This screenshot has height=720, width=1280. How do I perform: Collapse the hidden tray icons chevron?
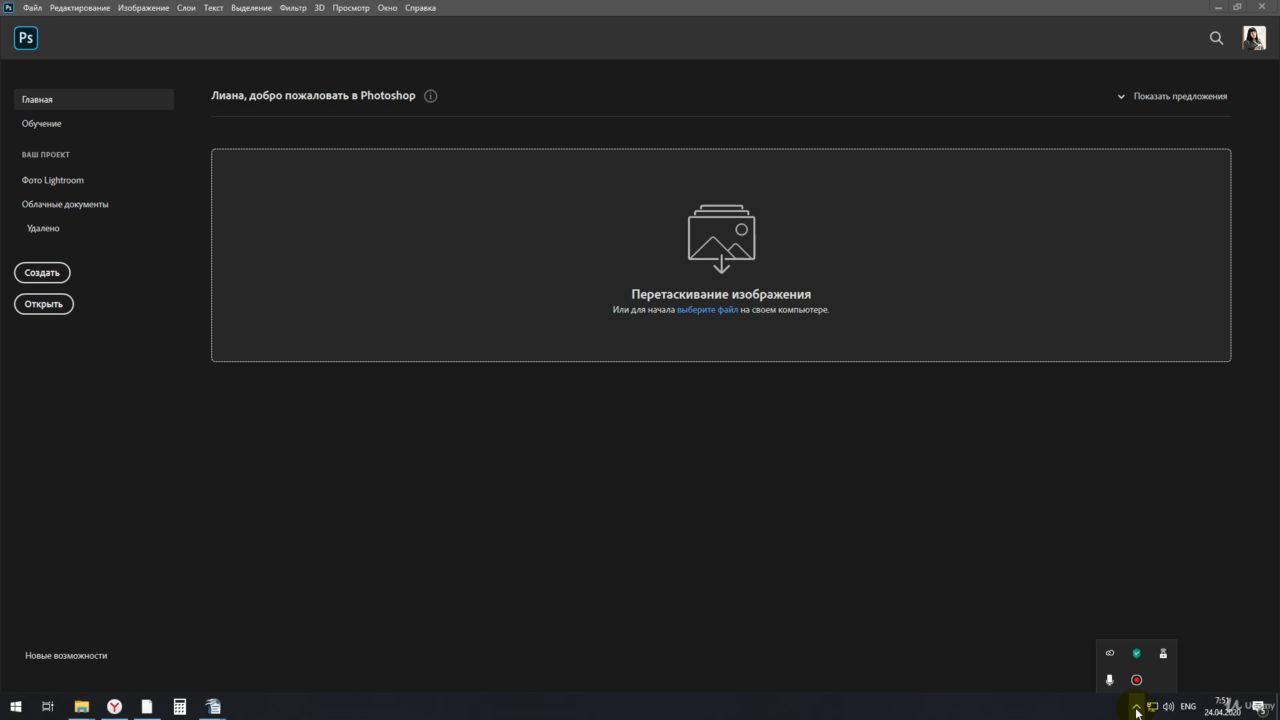[x=1136, y=706]
